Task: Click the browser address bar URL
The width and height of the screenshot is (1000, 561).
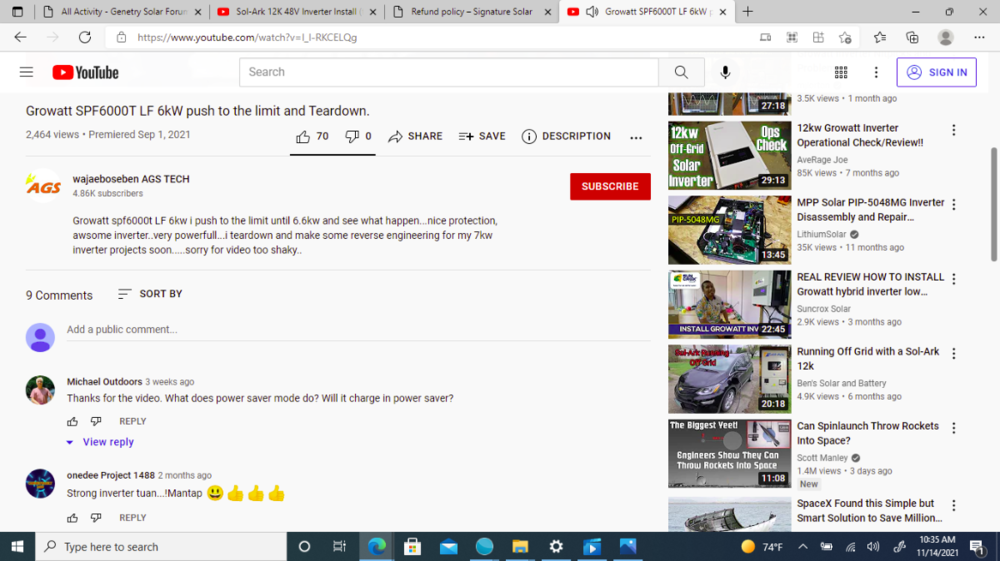Action: pyautogui.click(x=247, y=38)
